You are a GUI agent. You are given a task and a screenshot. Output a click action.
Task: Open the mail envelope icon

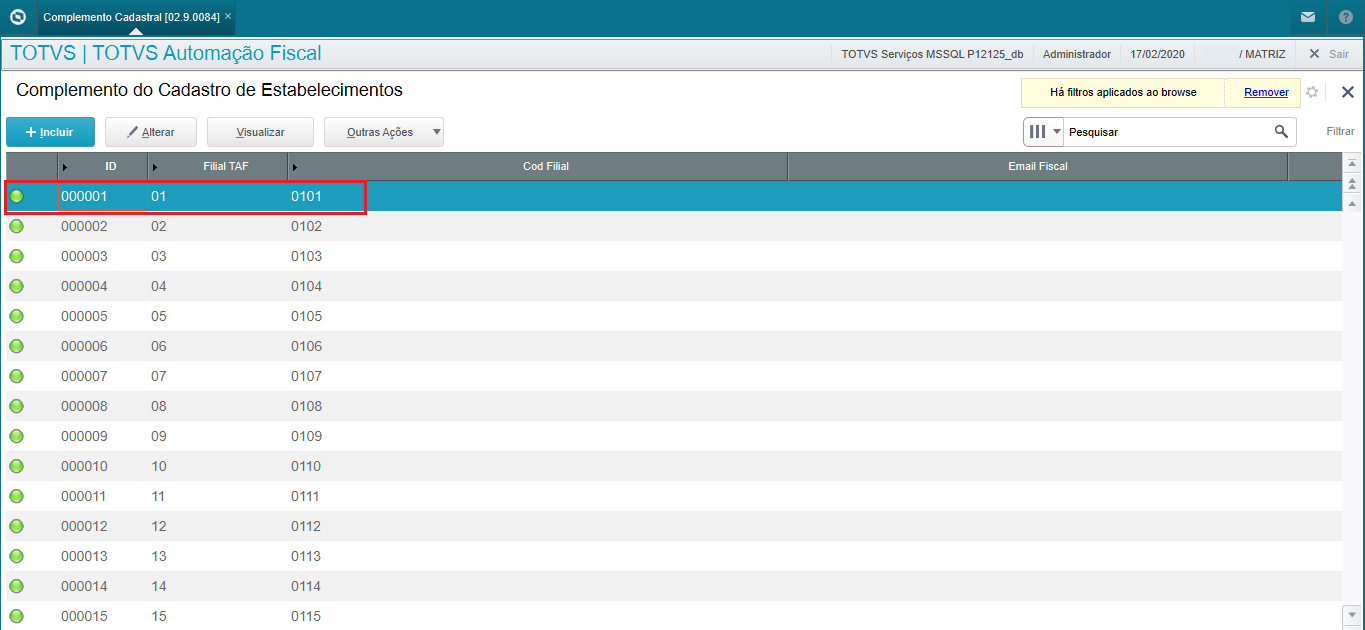1307,17
